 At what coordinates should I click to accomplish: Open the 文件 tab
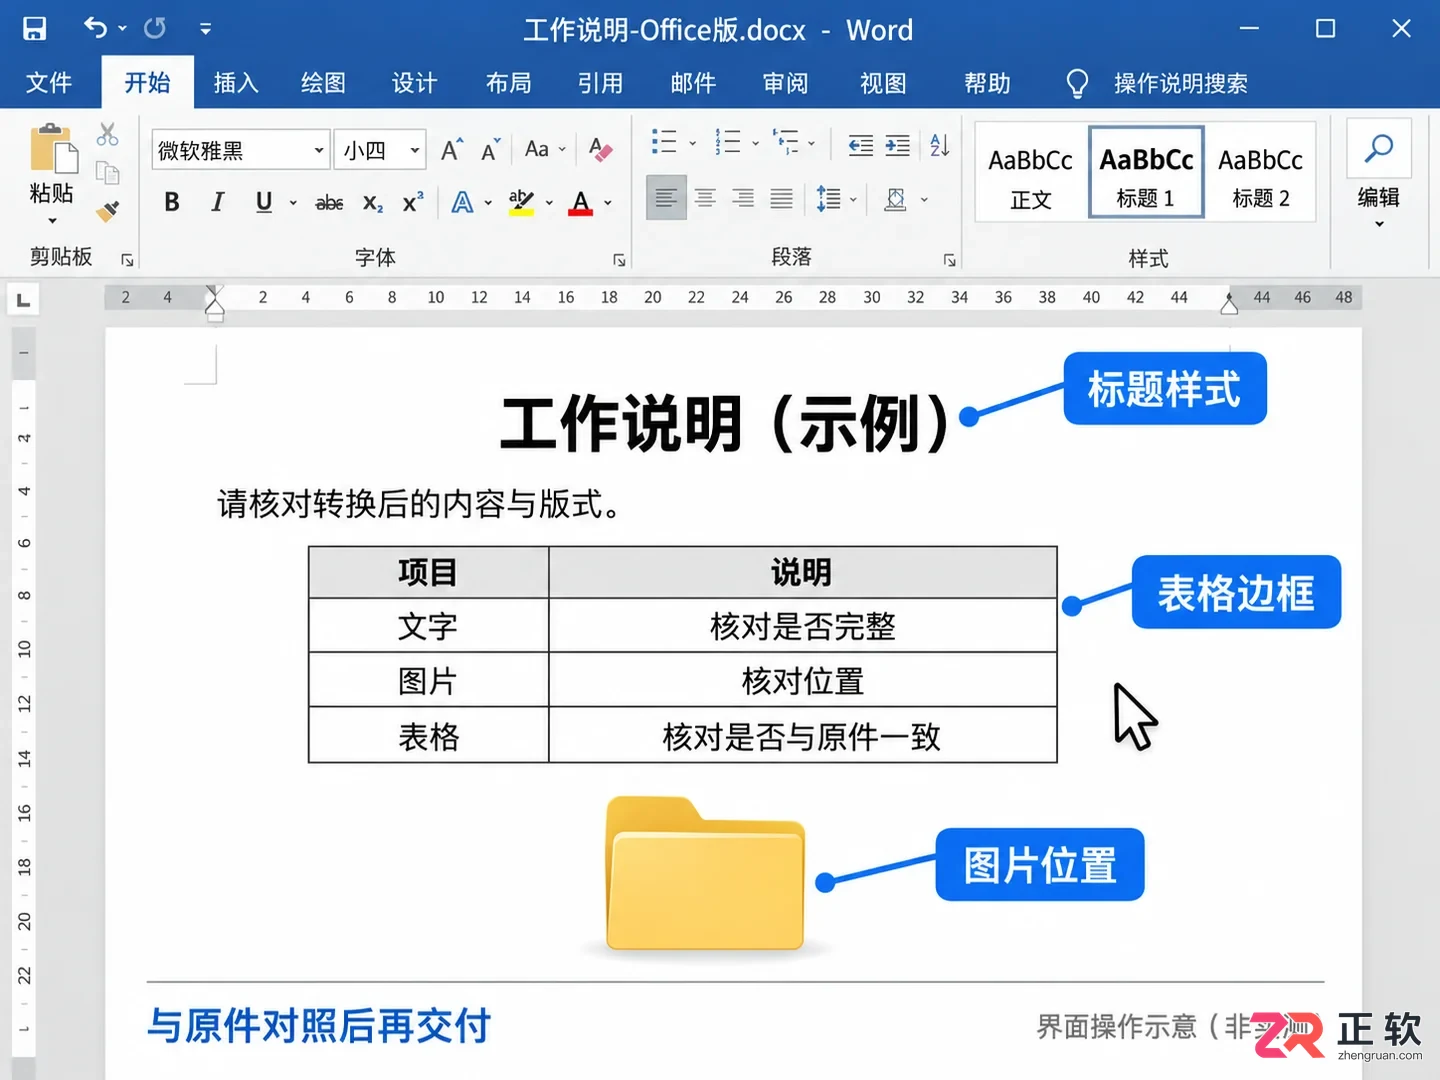(49, 83)
